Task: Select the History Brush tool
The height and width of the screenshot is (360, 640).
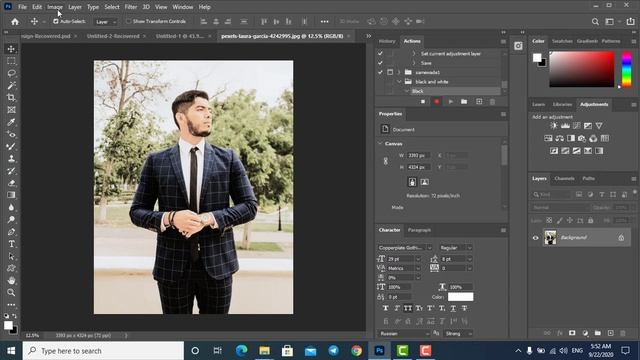Action: point(11,171)
